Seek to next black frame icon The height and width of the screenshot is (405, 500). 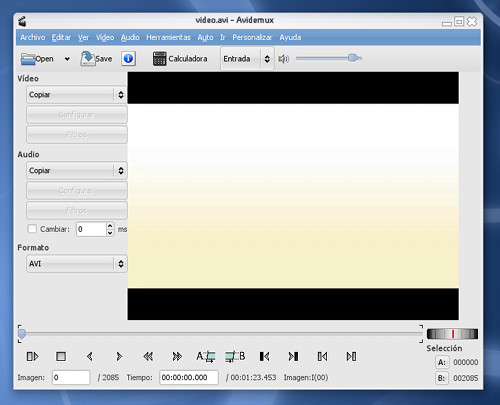pyautogui.click(x=293, y=357)
